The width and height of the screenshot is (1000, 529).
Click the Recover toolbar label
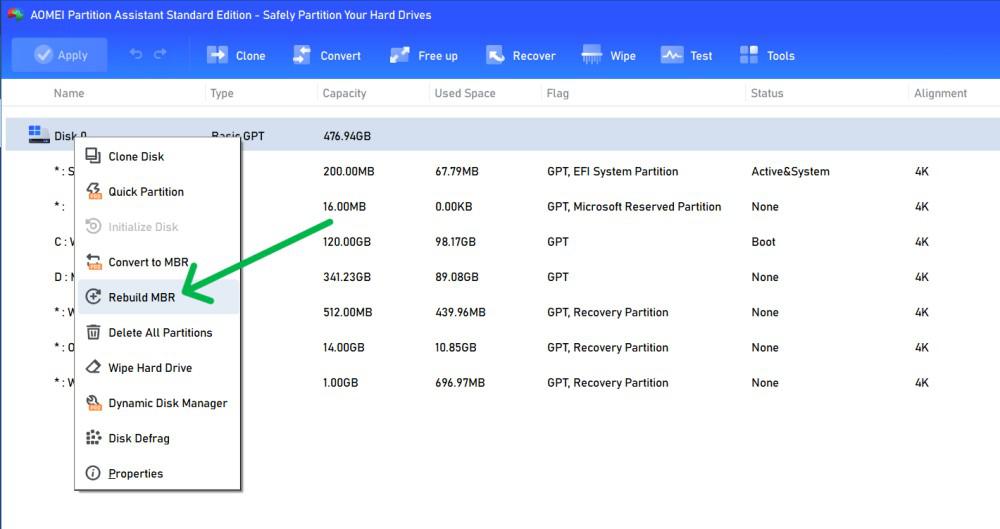(534, 56)
